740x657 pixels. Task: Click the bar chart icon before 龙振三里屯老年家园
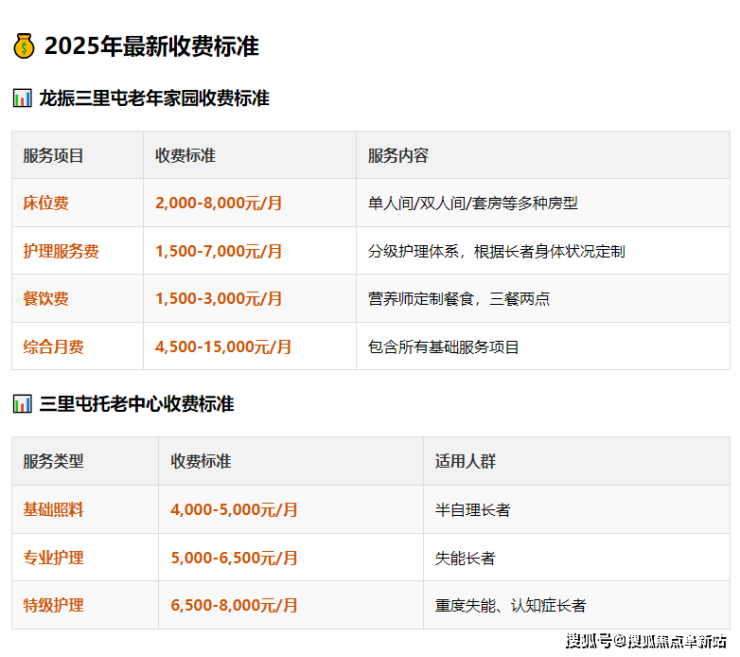pos(22,98)
